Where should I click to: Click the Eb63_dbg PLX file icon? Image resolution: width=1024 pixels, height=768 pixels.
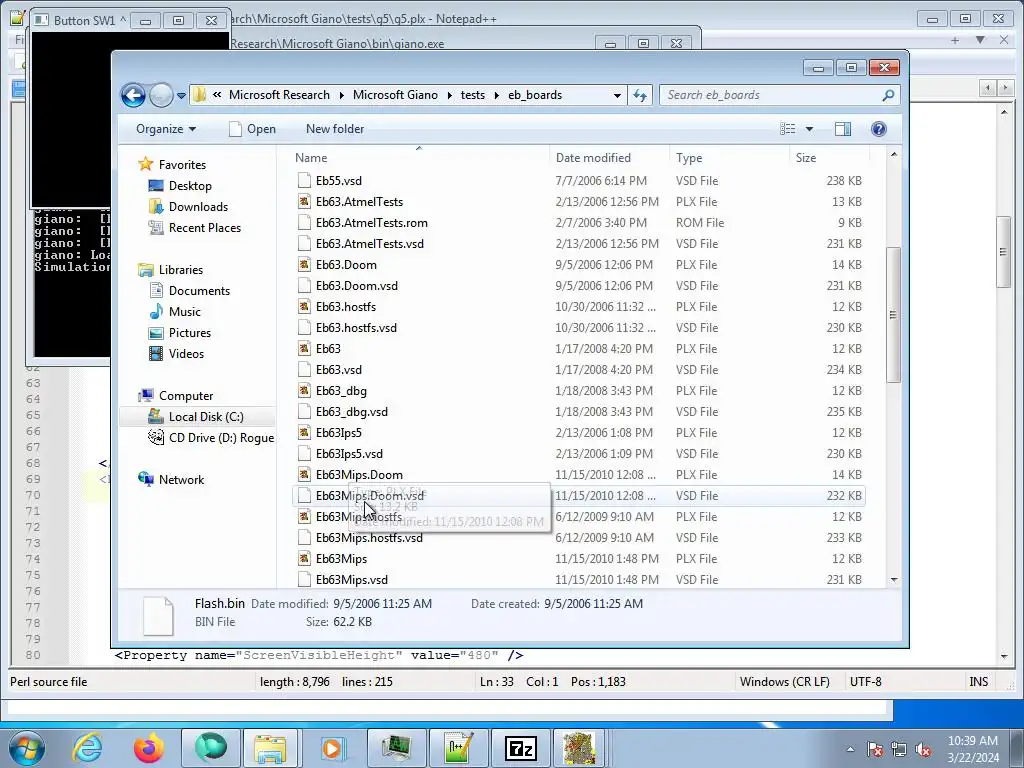[304, 391]
